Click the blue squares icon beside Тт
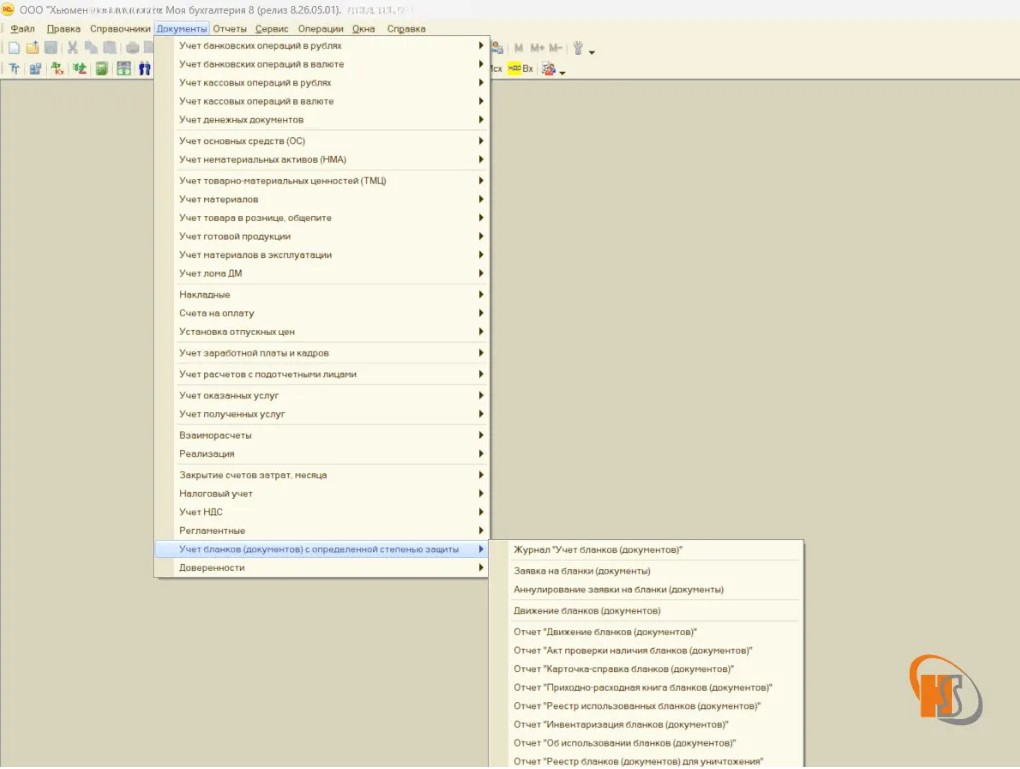 click(35, 68)
